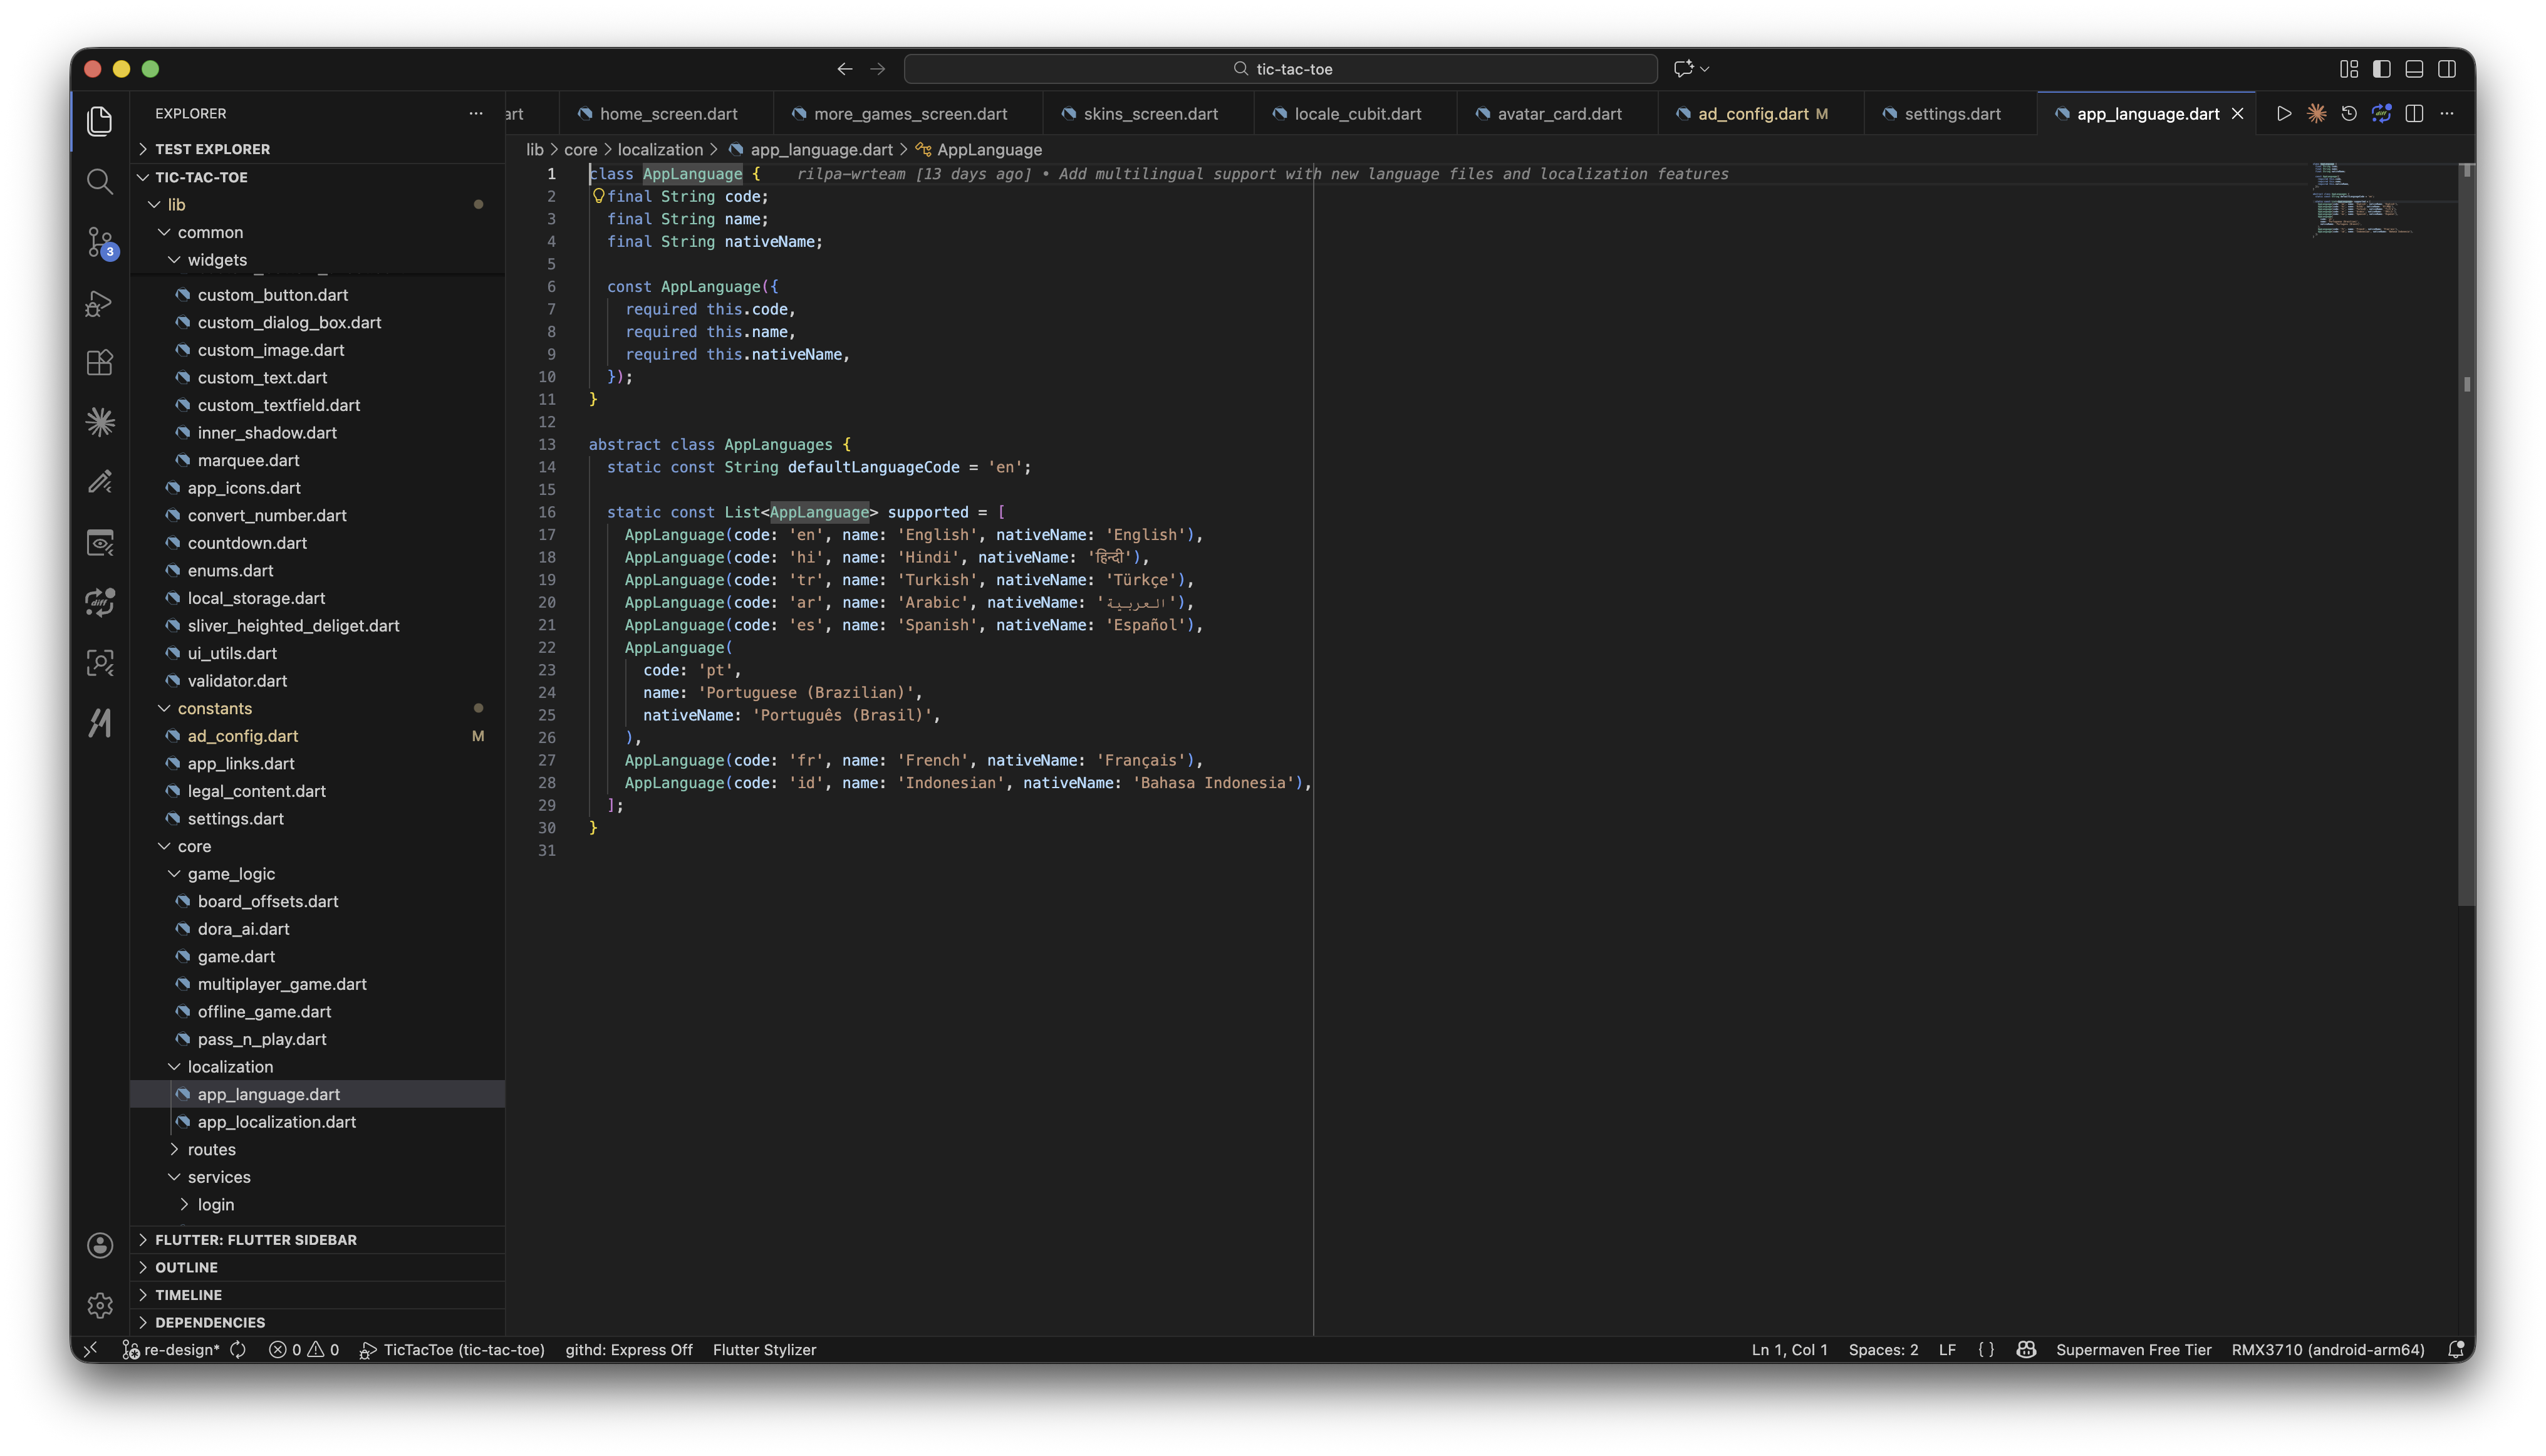Open the editor More Actions ellipsis
The width and height of the screenshot is (2546, 1456).
(2447, 114)
